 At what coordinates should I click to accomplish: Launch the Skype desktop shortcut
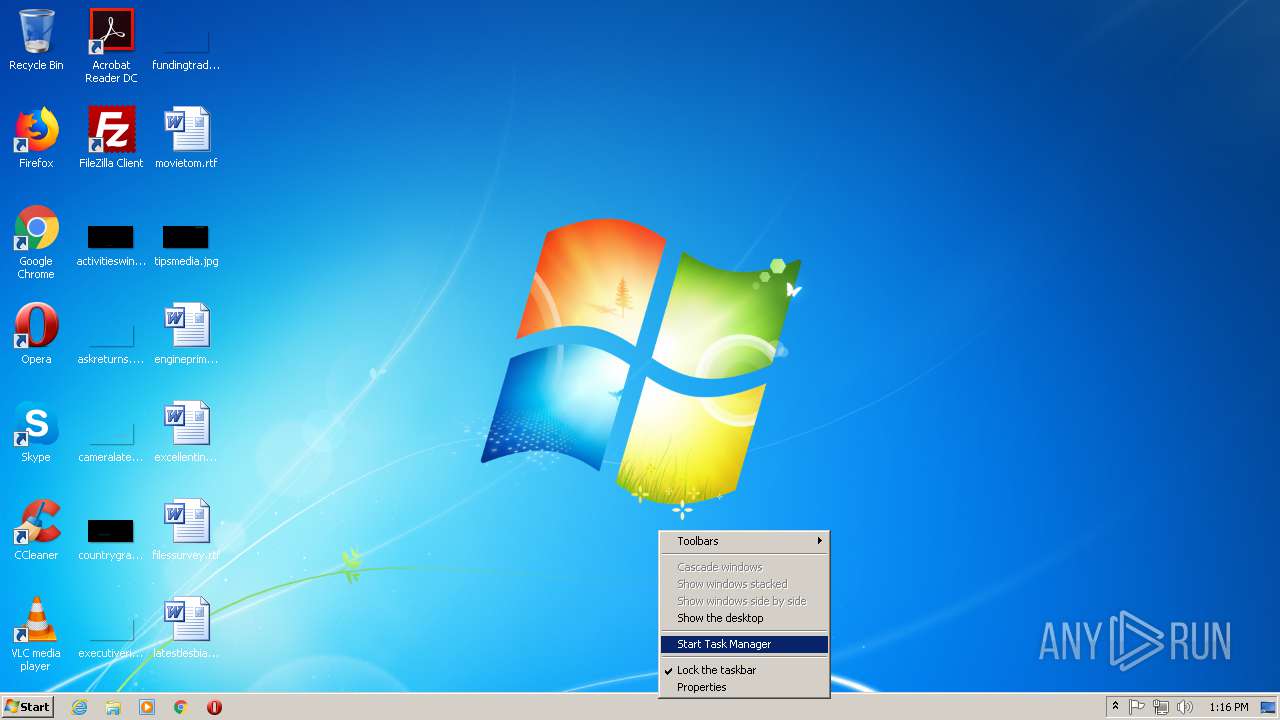point(36,432)
